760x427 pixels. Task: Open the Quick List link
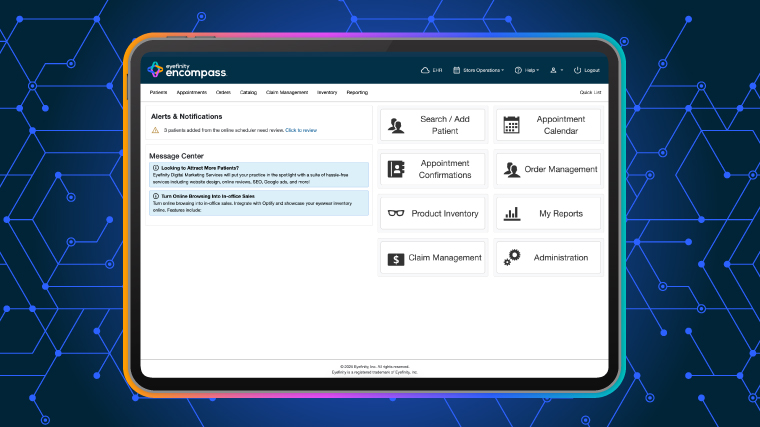click(590, 92)
